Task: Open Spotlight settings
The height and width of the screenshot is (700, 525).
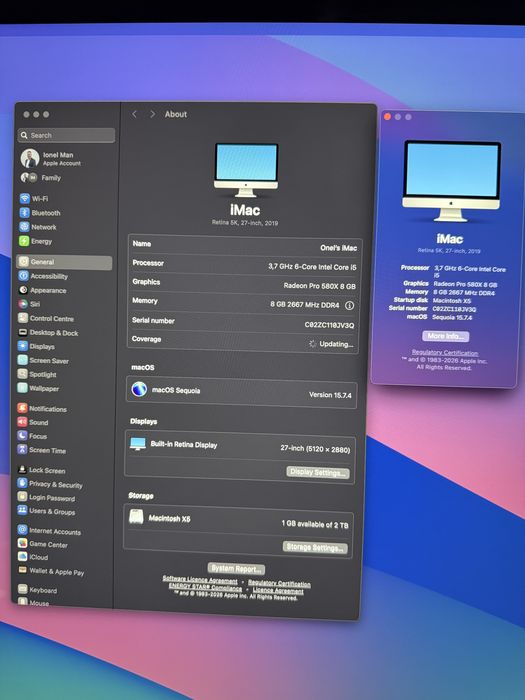Action: 38,374
